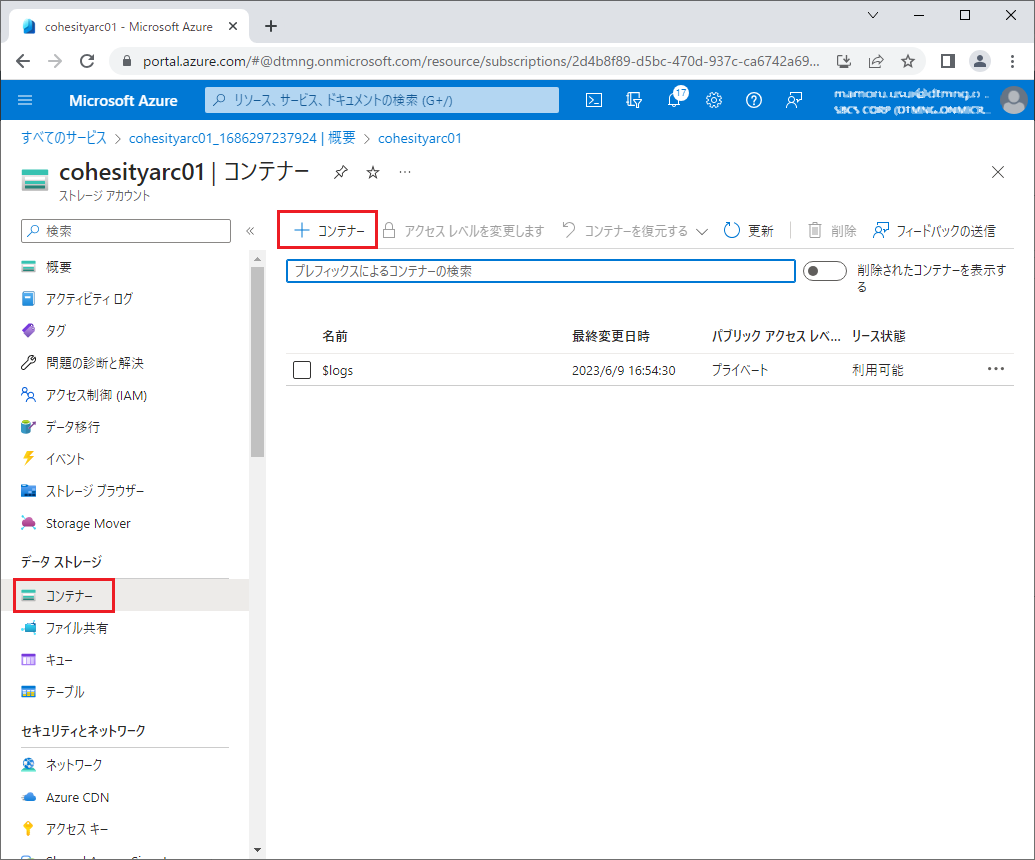This screenshot has width=1035, height=860.
Task: Open the Directories and subscriptions filter
Action: pos(634,100)
